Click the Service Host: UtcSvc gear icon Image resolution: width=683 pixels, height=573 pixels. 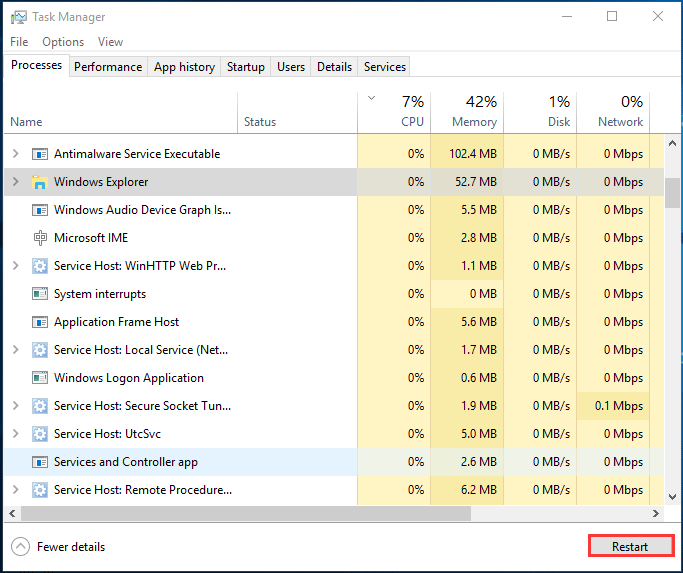click(x=40, y=434)
